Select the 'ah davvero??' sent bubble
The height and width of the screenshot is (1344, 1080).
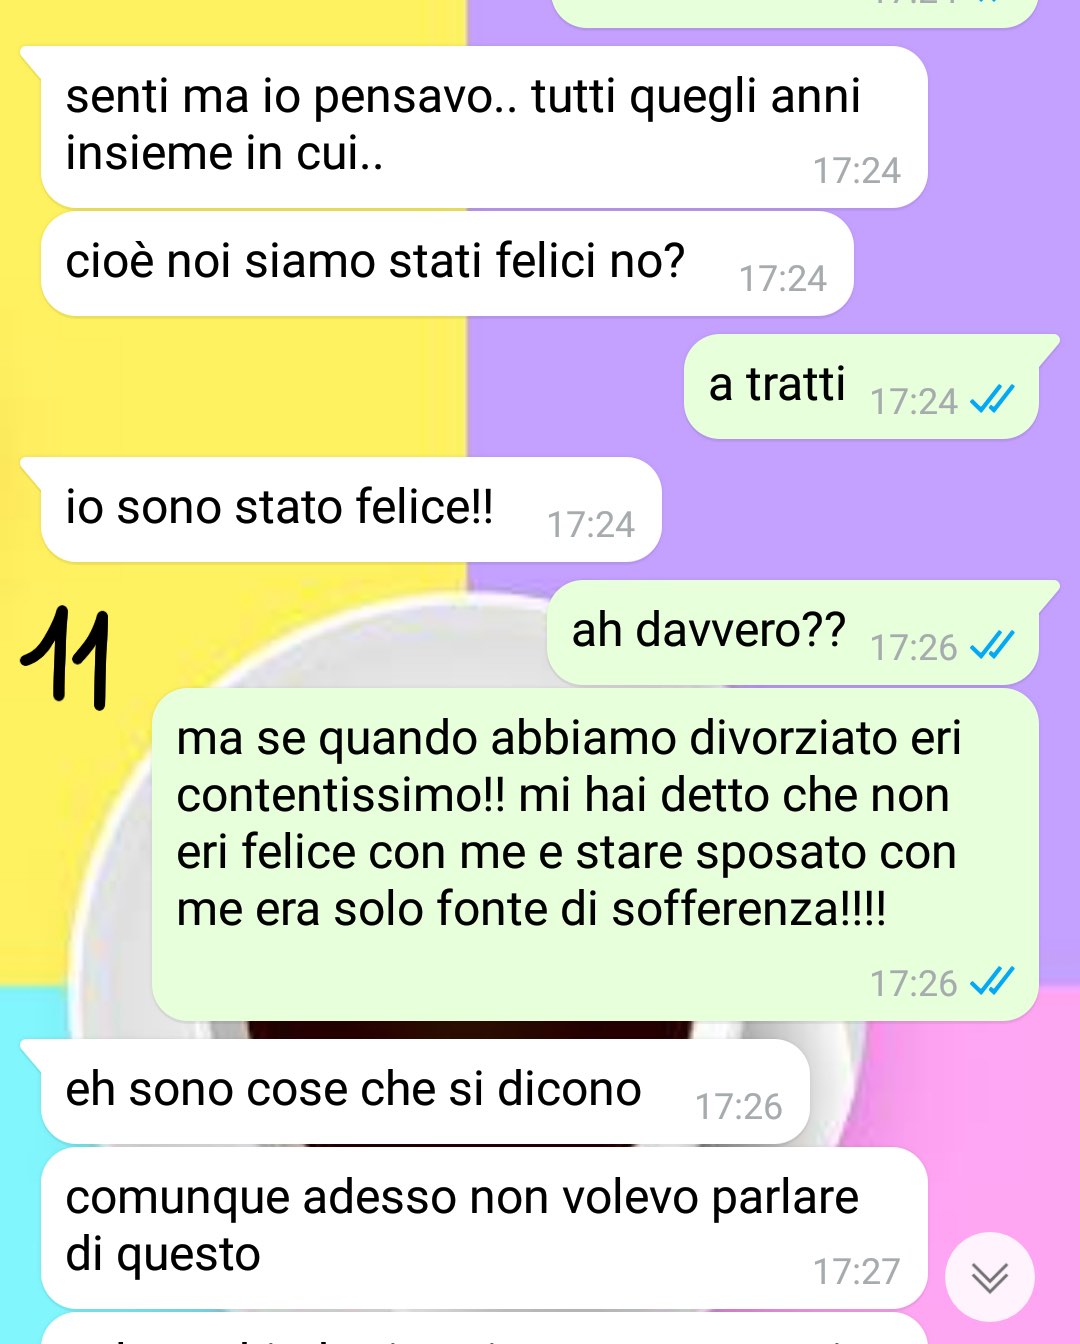(x=793, y=632)
